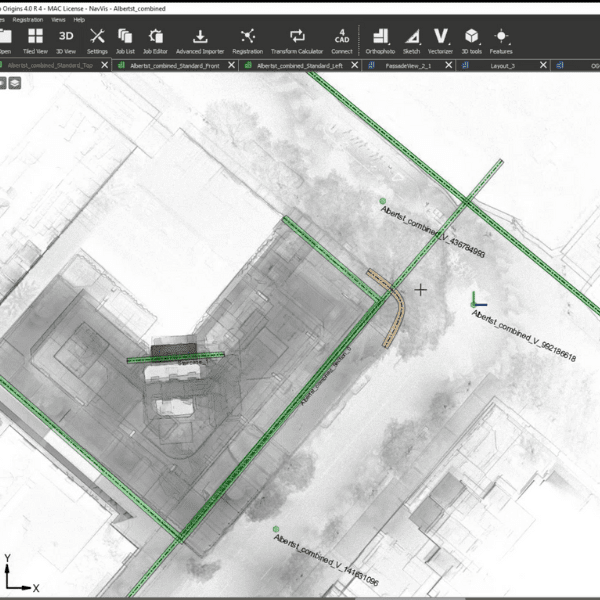The image size is (600, 600).
Task: Expand the 3D tools dropdown
Action: pyautogui.click(x=471, y=39)
